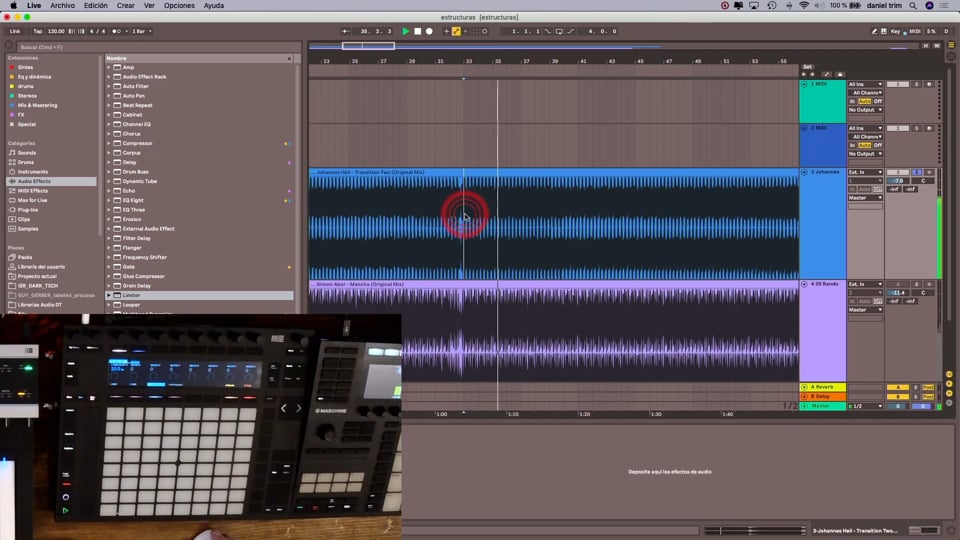The image size is (960, 540).
Task: Click the Stop transport button
Action: (x=418, y=31)
